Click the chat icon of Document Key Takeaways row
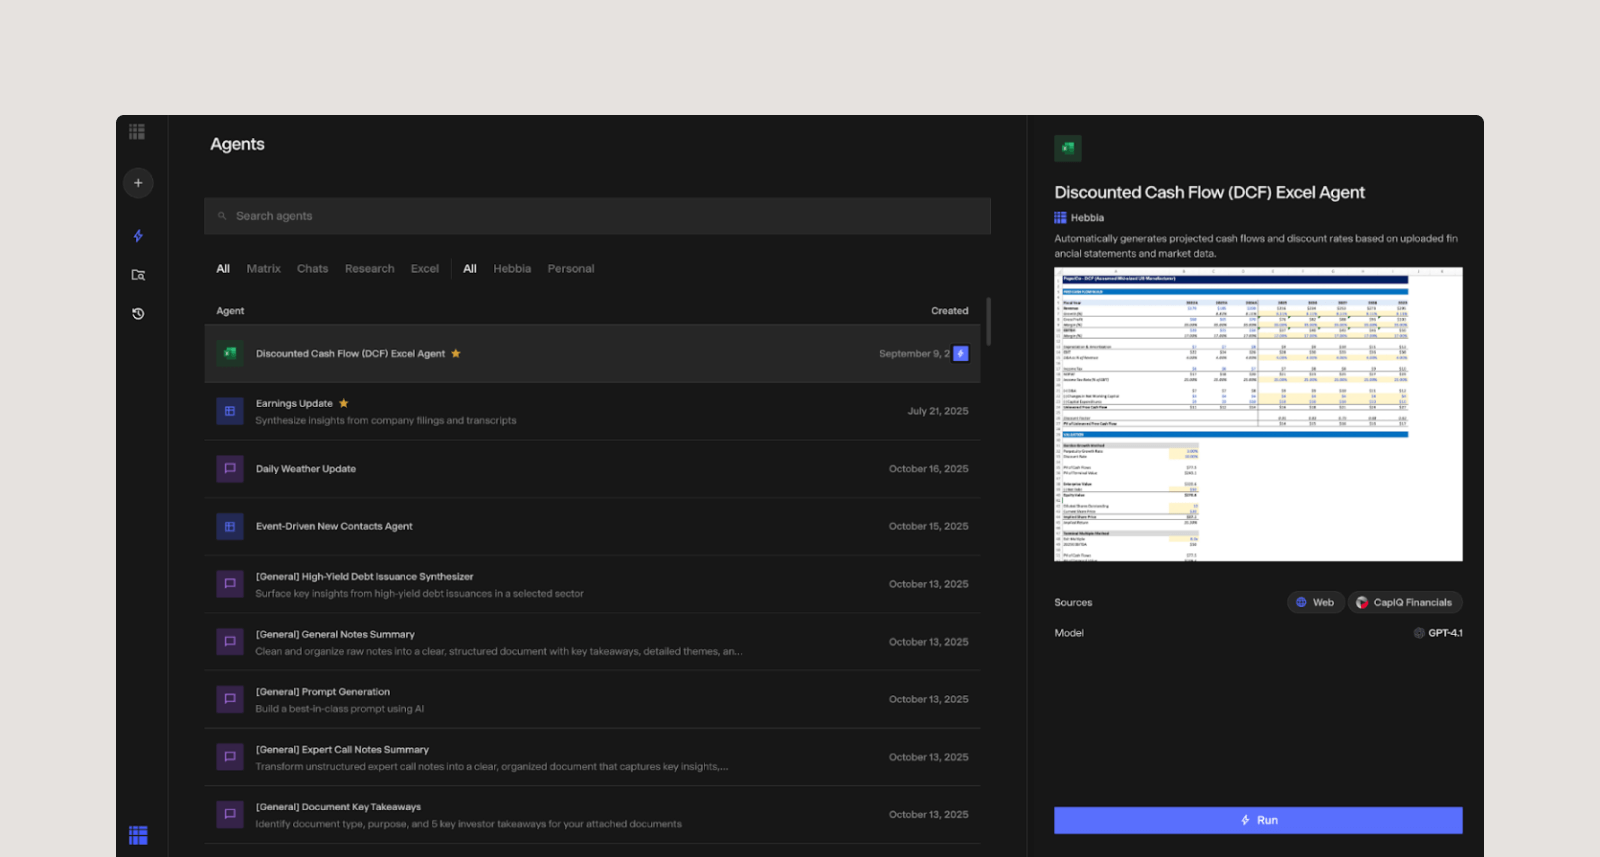 pyautogui.click(x=230, y=814)
